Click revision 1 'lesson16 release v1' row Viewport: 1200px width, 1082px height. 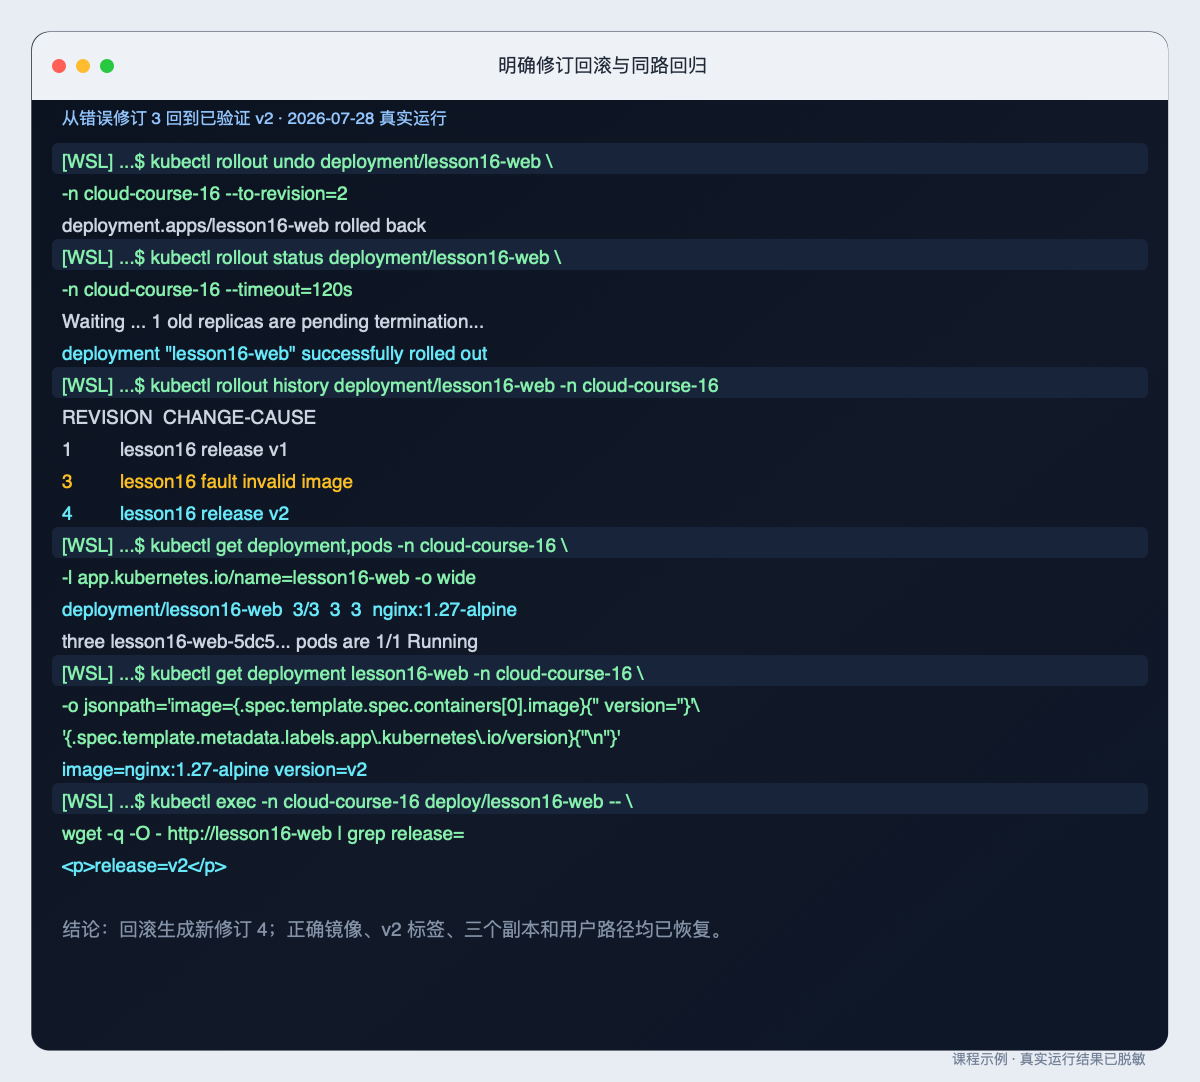tap(175, 449)
